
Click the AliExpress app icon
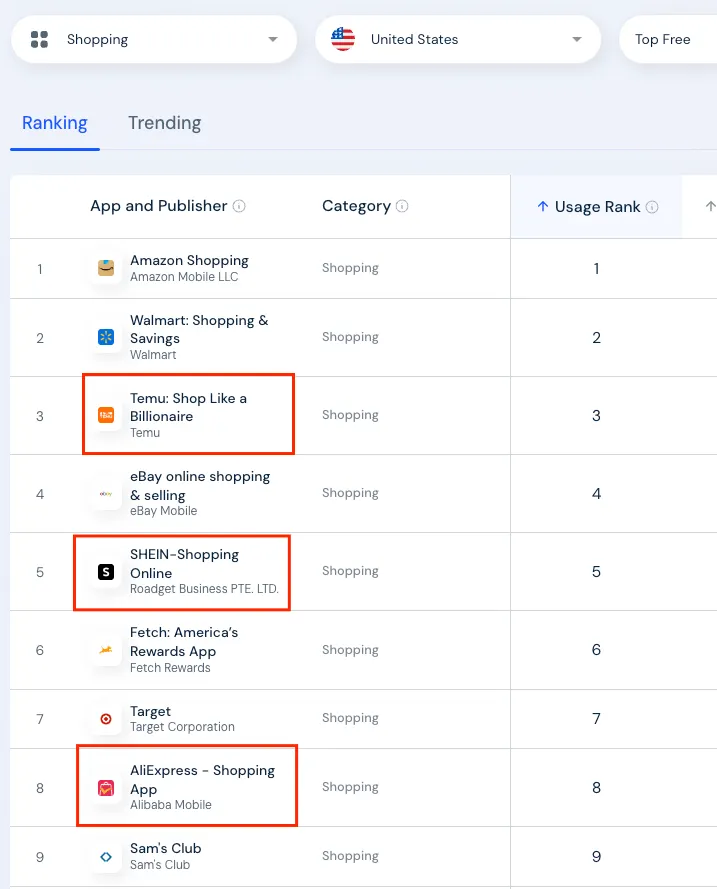pyautogui.click(x=106, y=788)
